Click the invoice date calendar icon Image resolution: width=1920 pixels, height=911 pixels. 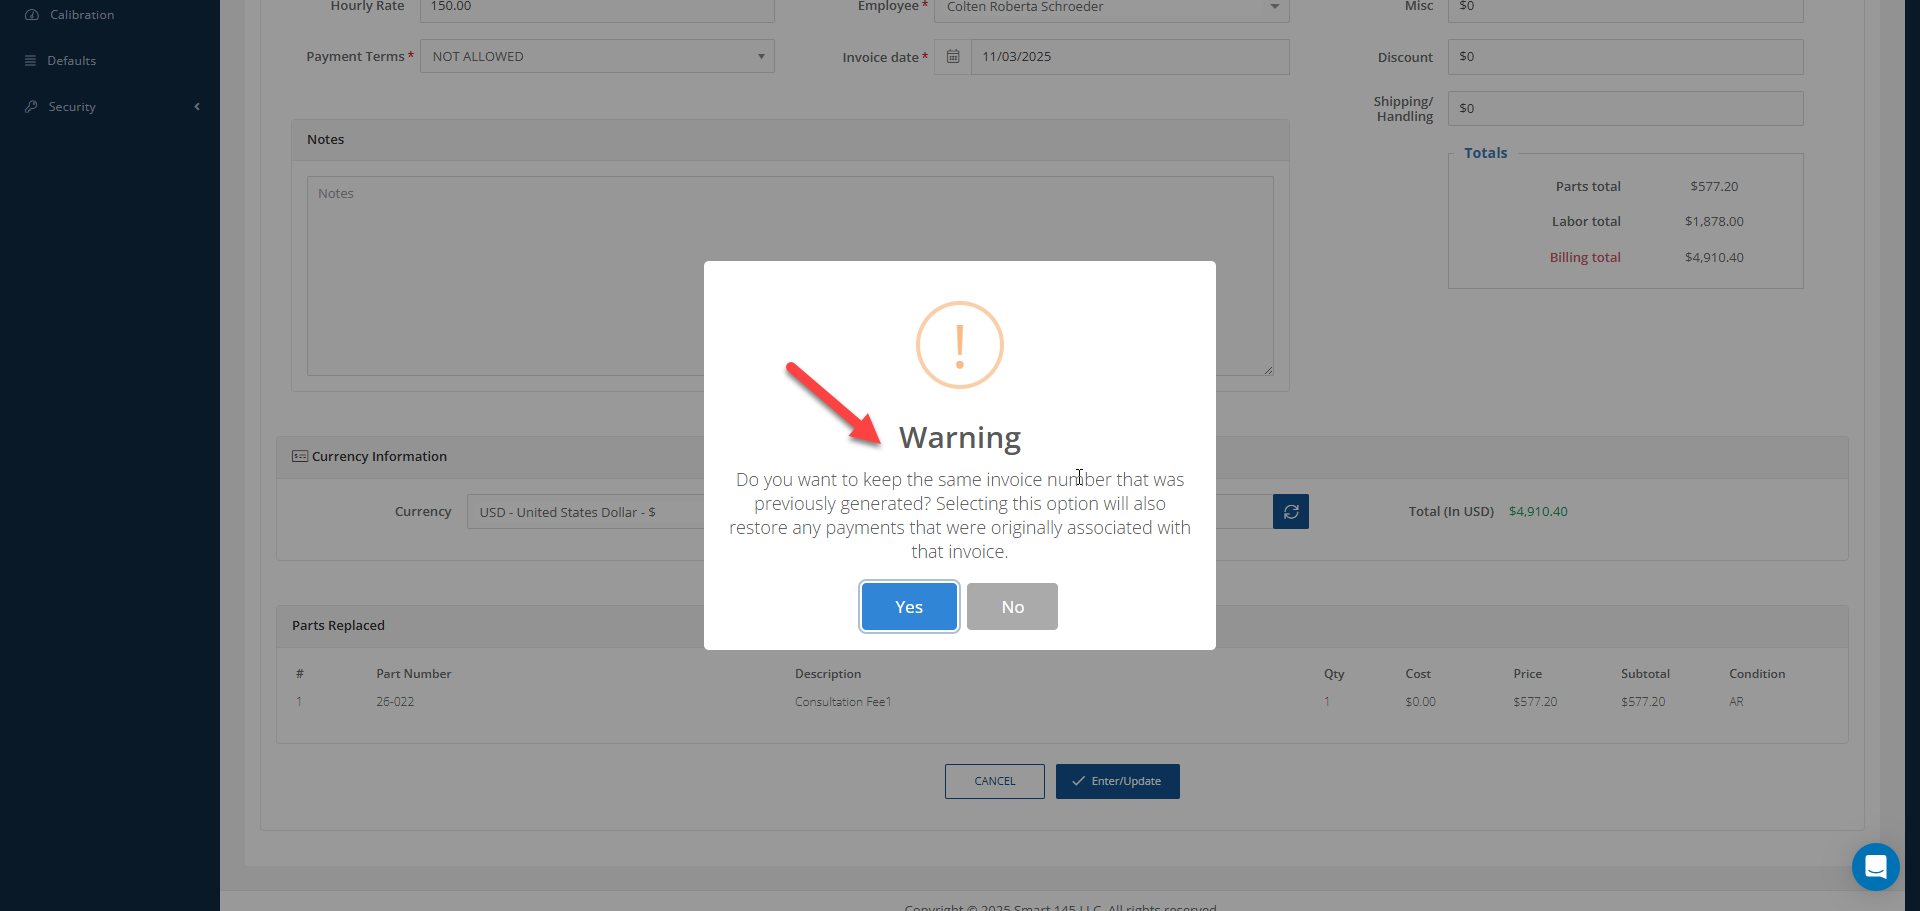[953, 57]
